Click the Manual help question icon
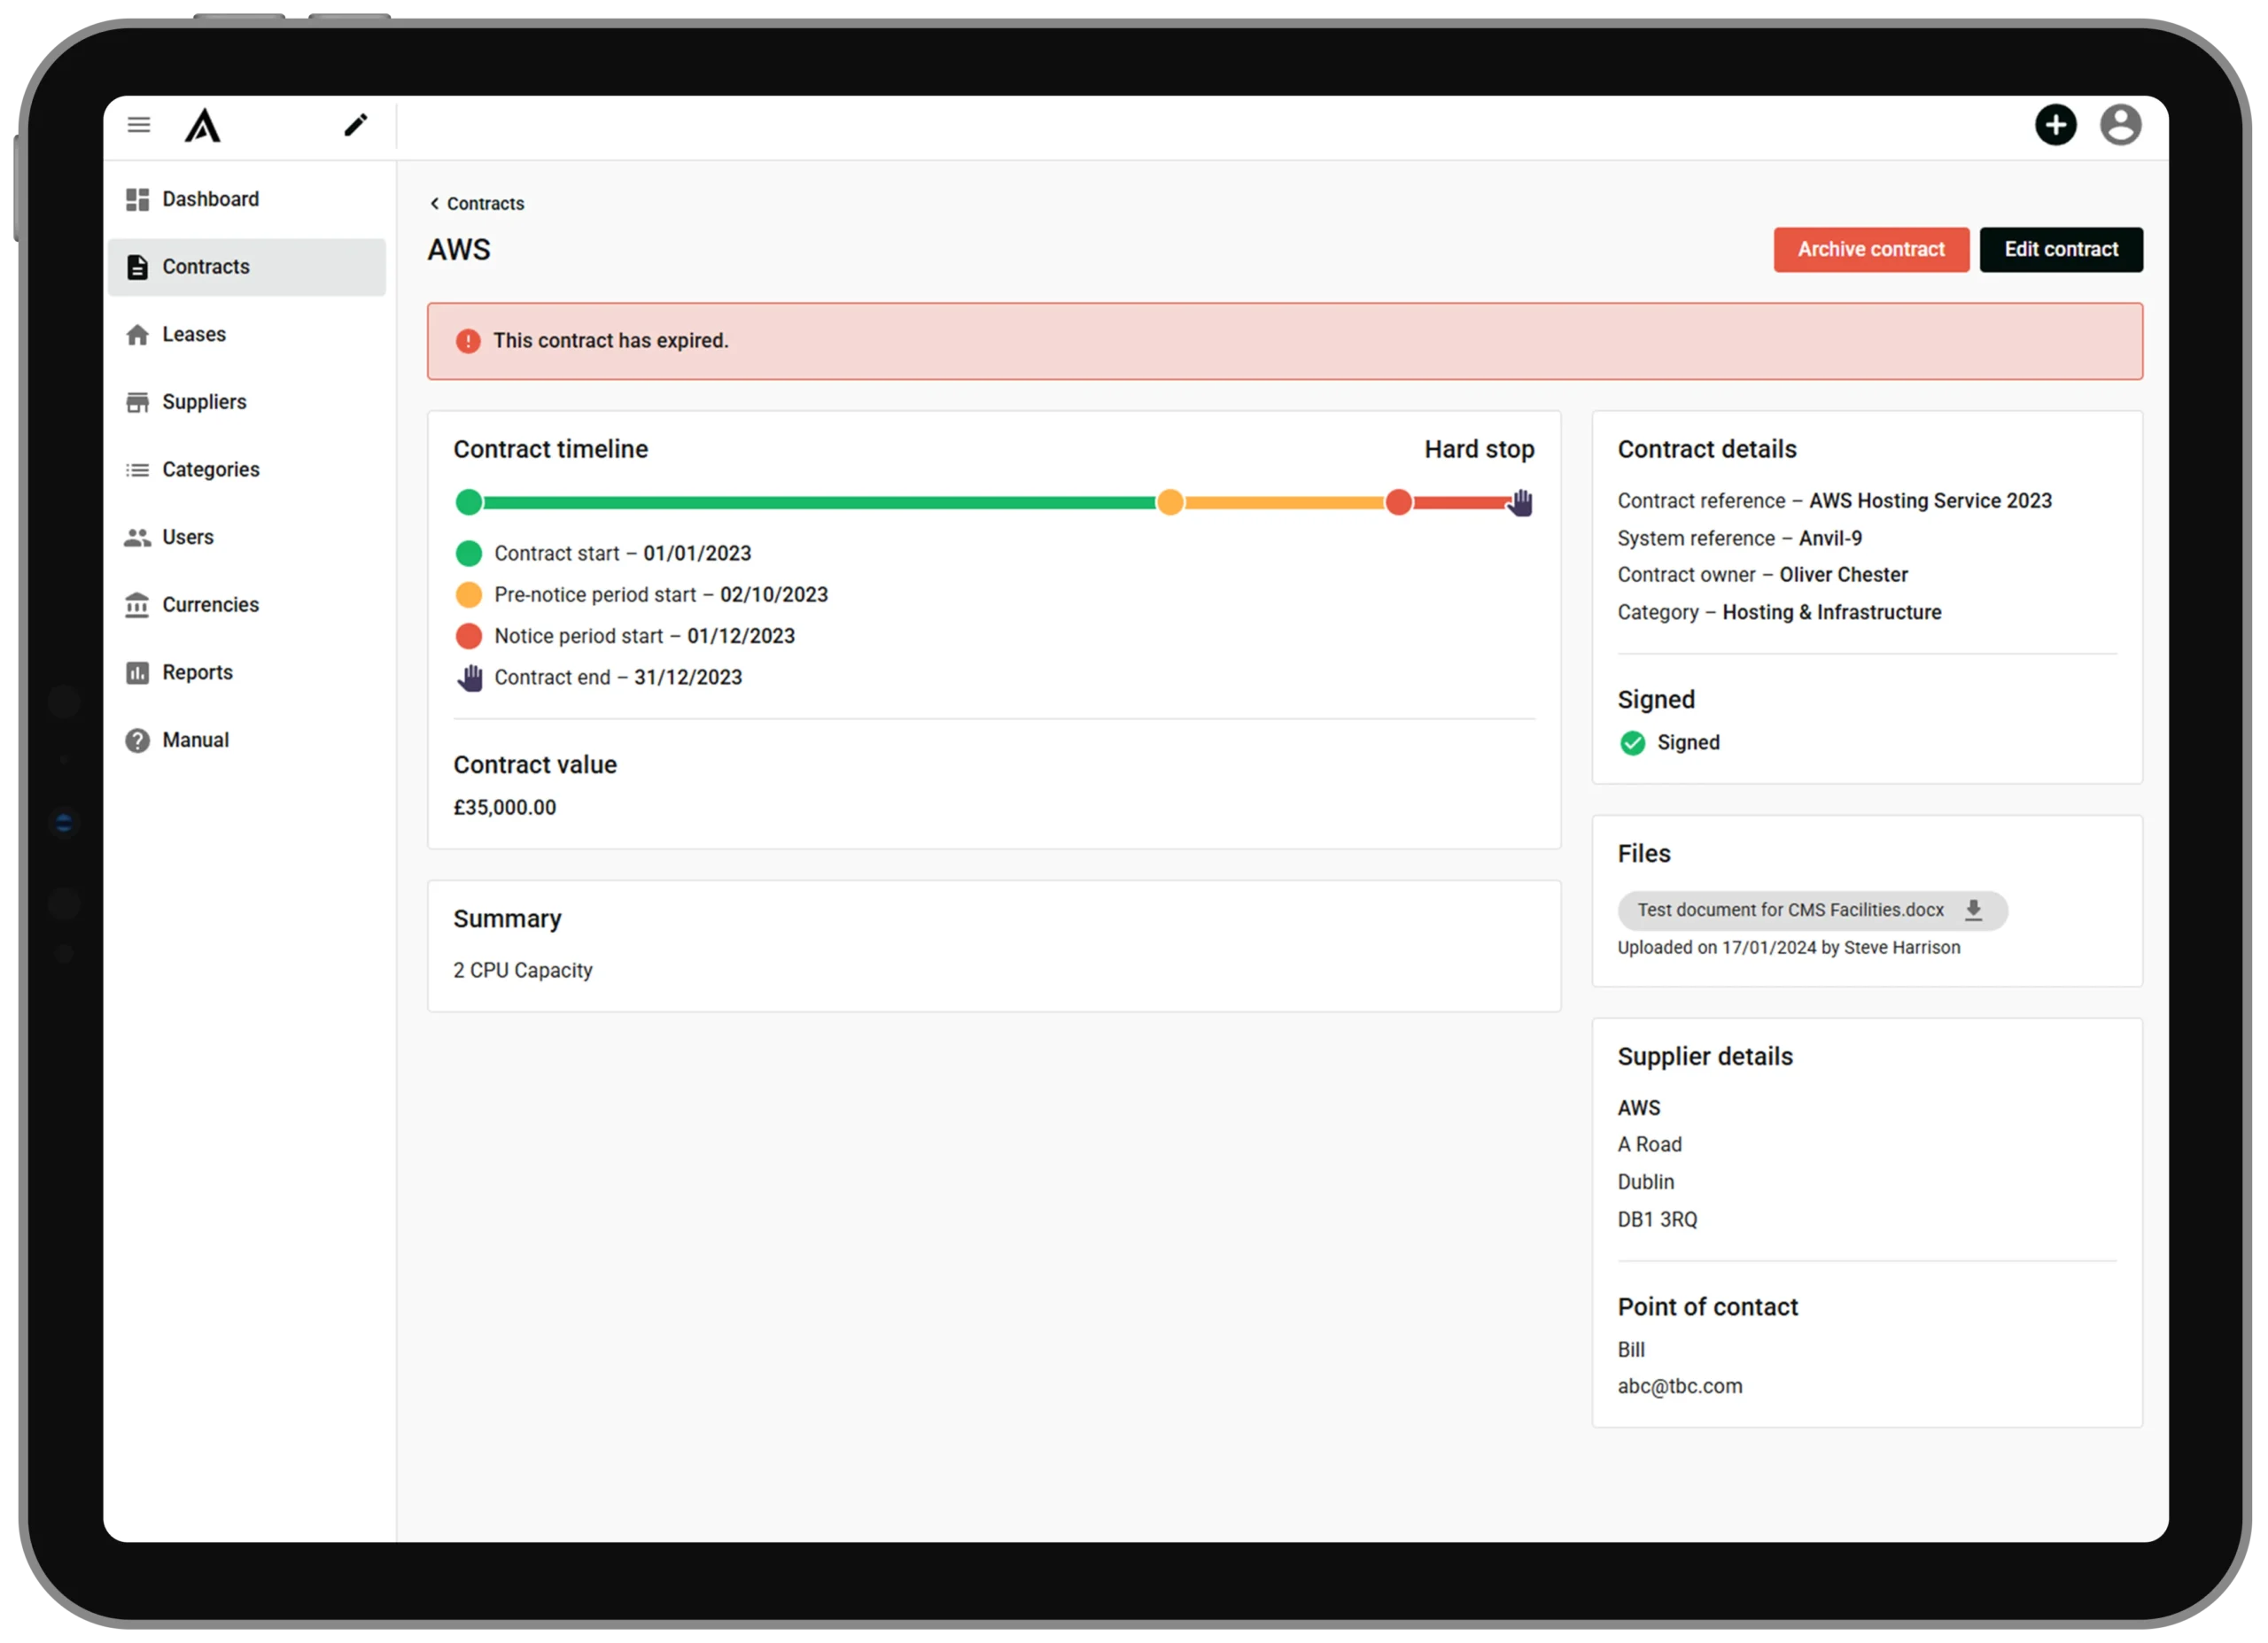2268x1643 pixels. point(138,740)
